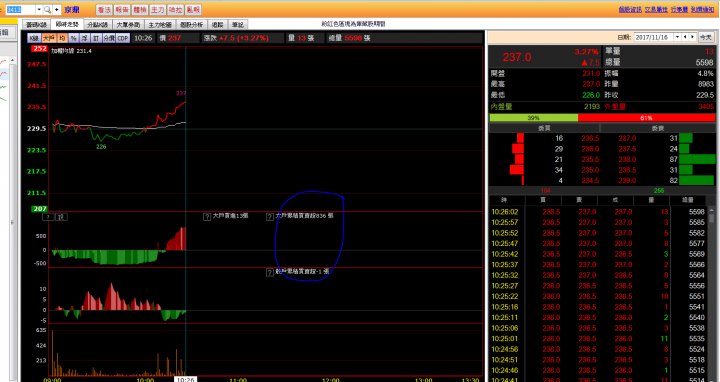The image size is (720, 382).
Task: Select the 10:26:02 trade row
Action: [x=598, y=212]
